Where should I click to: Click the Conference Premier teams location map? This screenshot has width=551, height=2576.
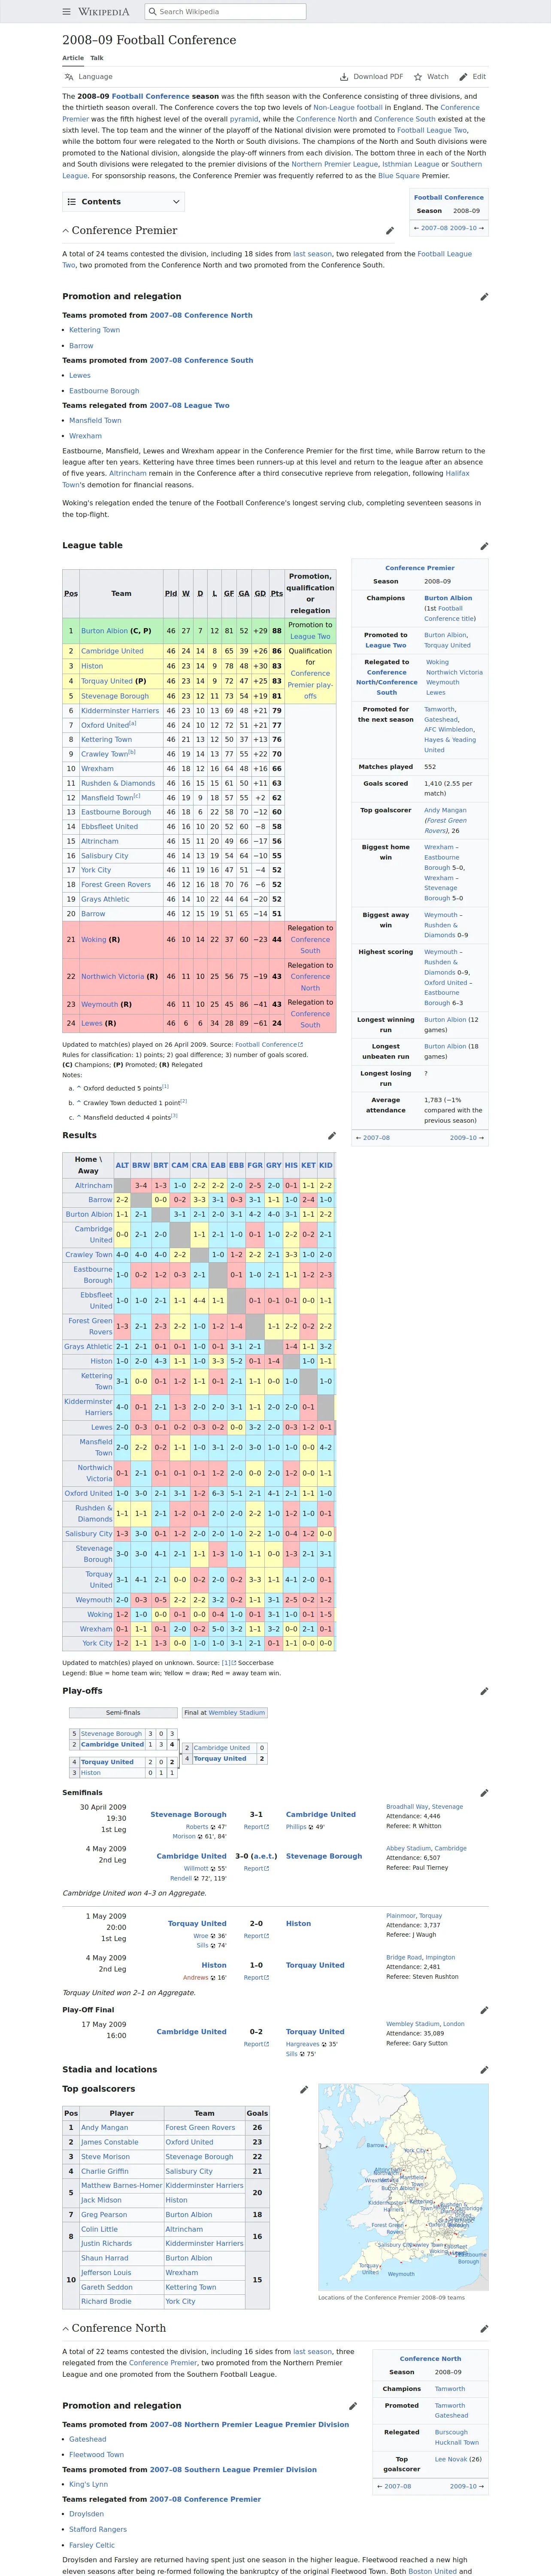click(403, 2187)
